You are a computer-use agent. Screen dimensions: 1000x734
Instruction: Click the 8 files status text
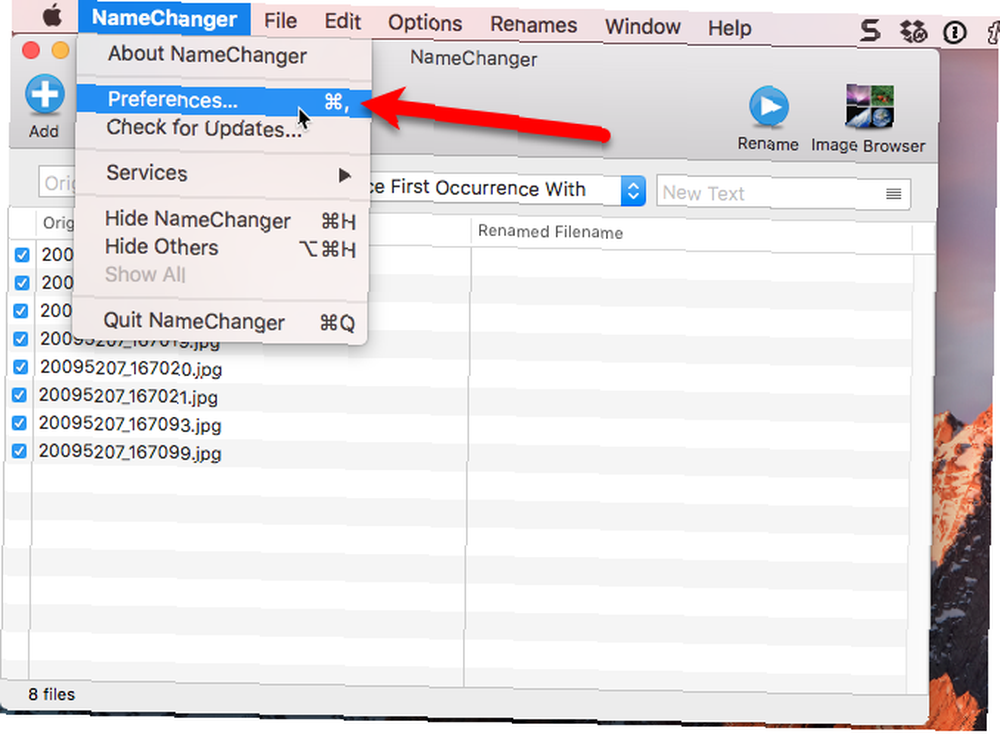[52, 694]
